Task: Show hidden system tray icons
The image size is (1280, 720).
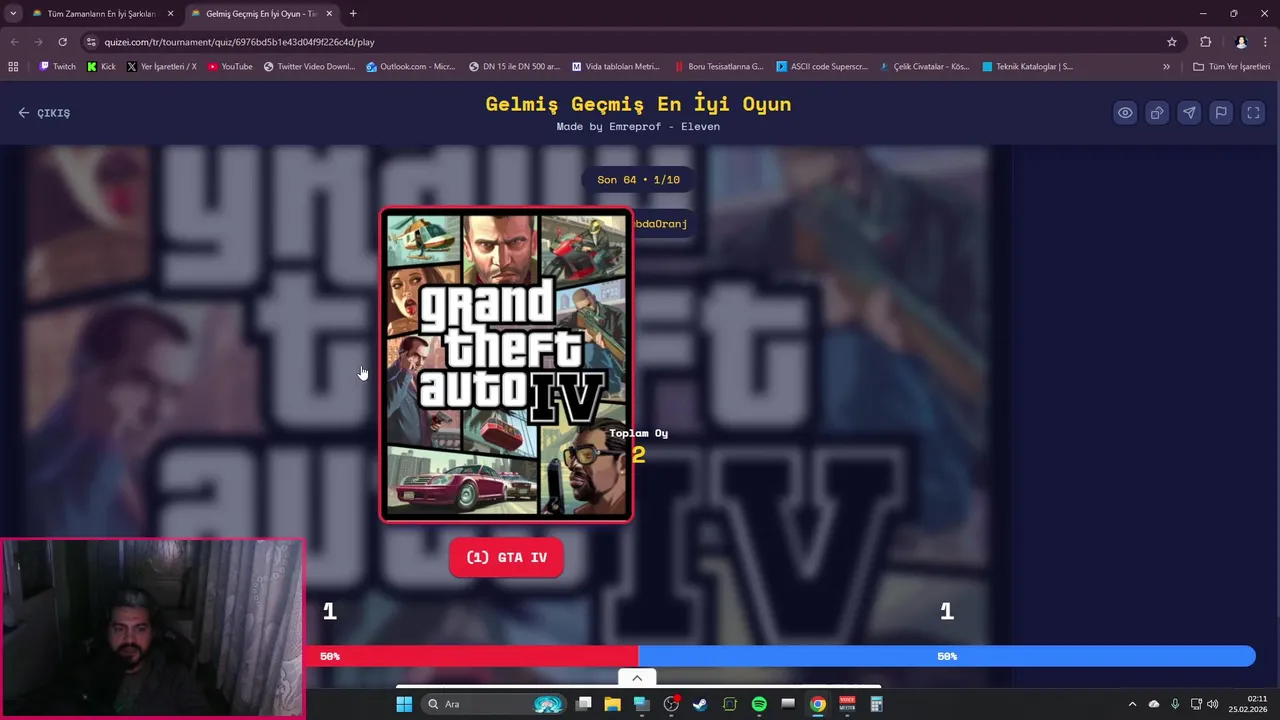Action: (x=1132, y=704)
